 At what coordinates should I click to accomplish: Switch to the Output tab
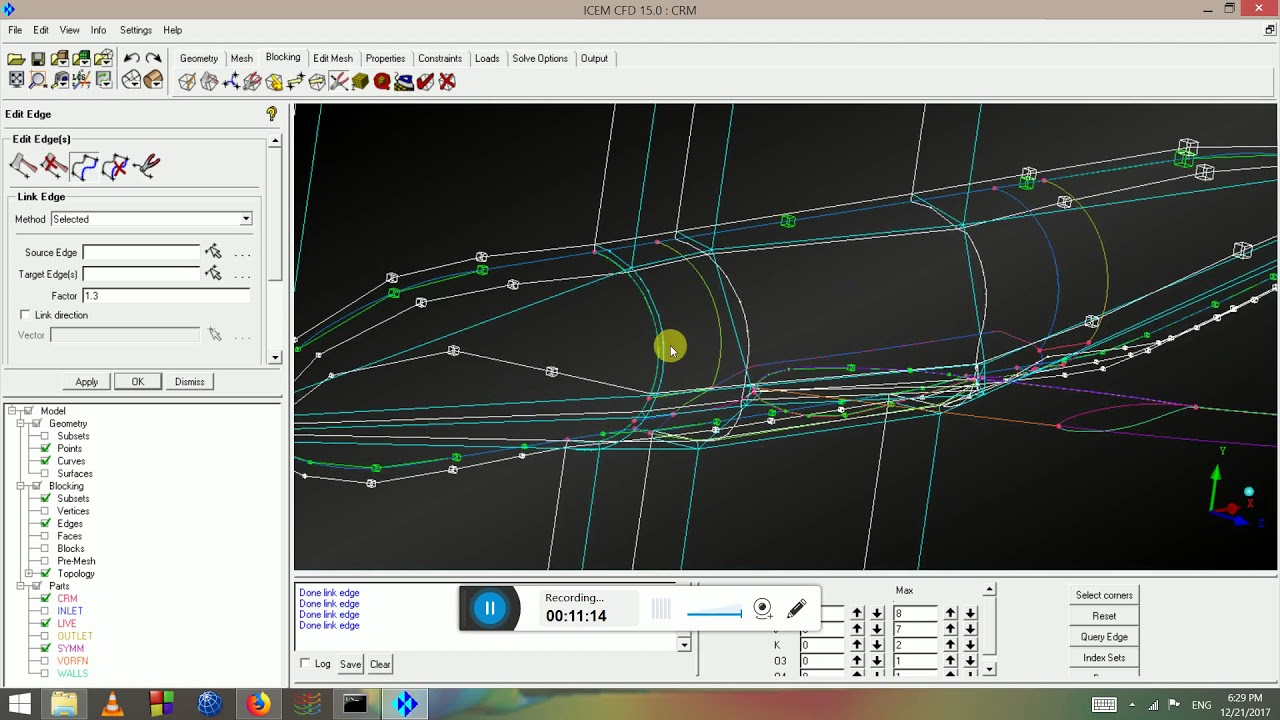click(594, 58)
